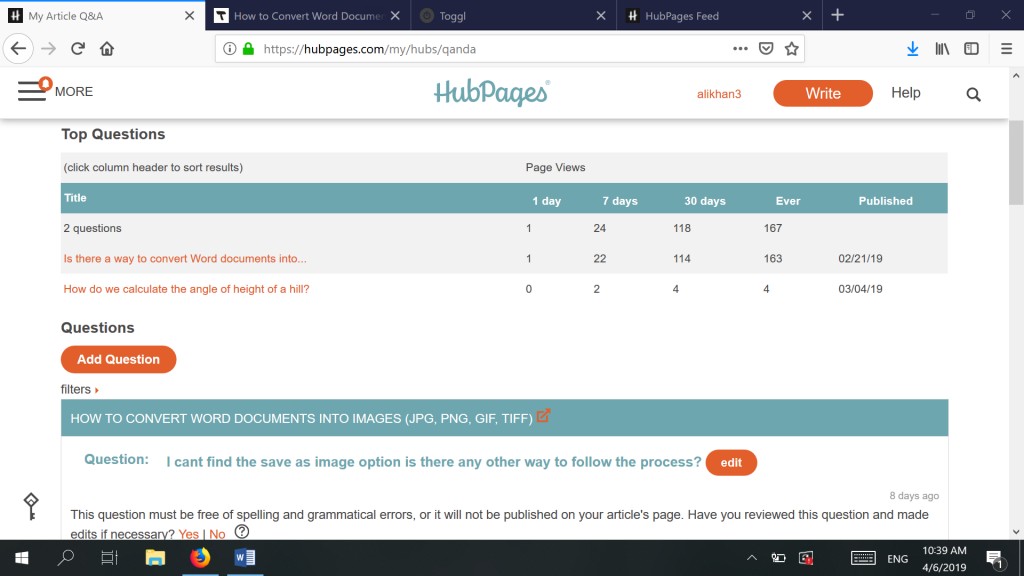Open article via external link icon
The width and height of the screenshot is (1024, 576).
pos(543,416)
